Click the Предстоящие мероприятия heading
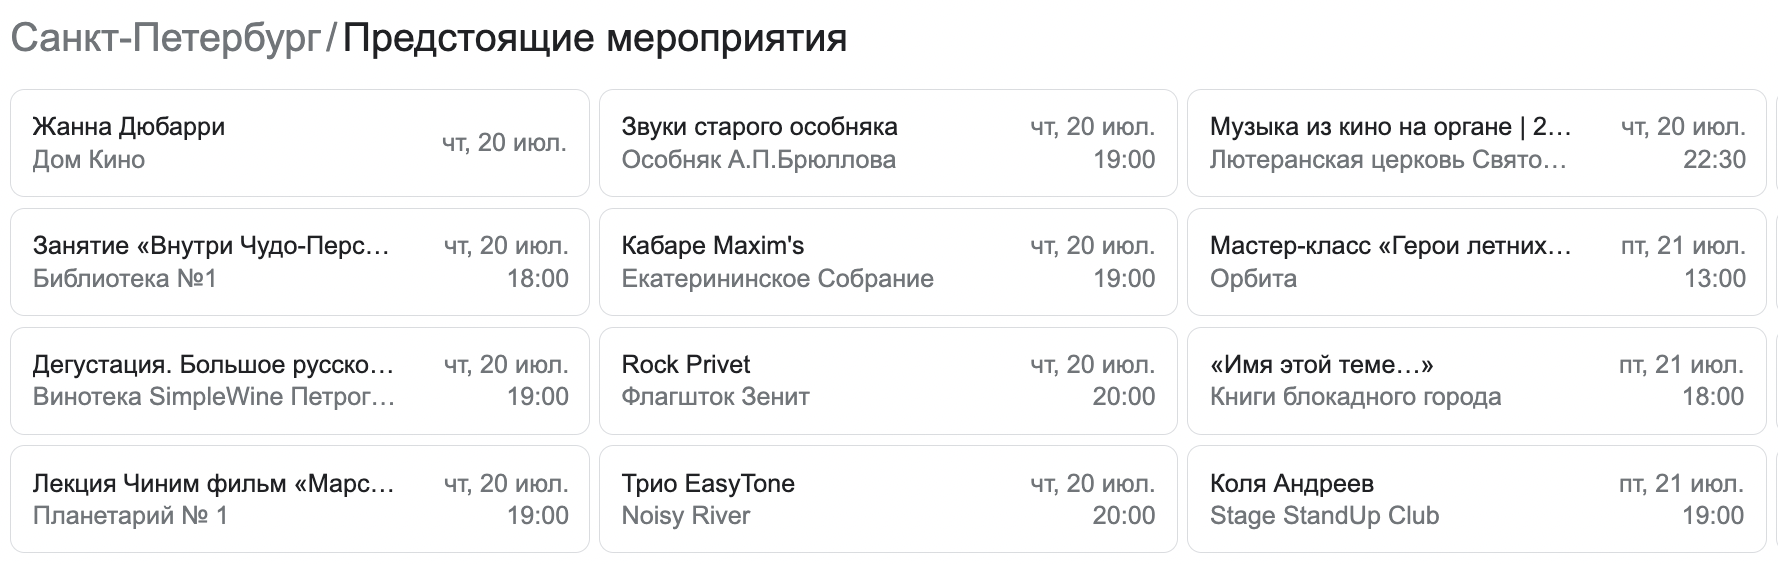This screenshot has height=564, width=1778. click(594, 39)
